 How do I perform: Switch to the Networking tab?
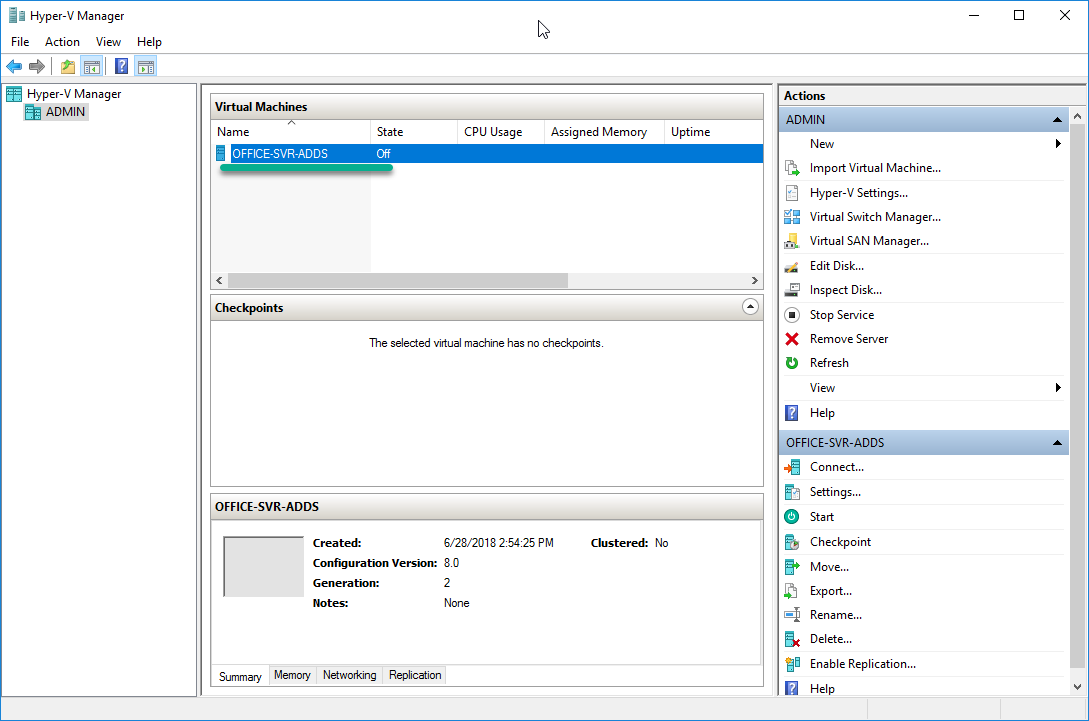tap(349, 675)
